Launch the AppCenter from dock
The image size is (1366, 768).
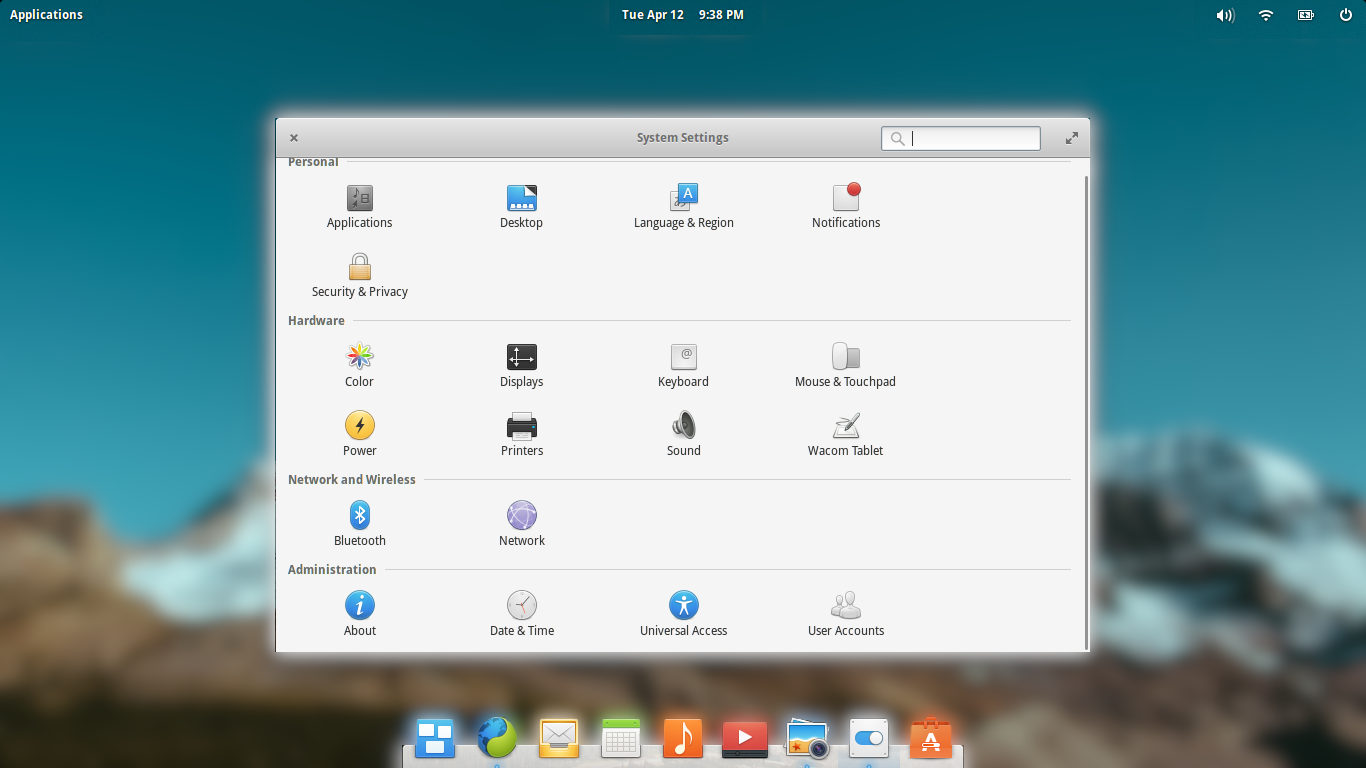pos(931,738)
